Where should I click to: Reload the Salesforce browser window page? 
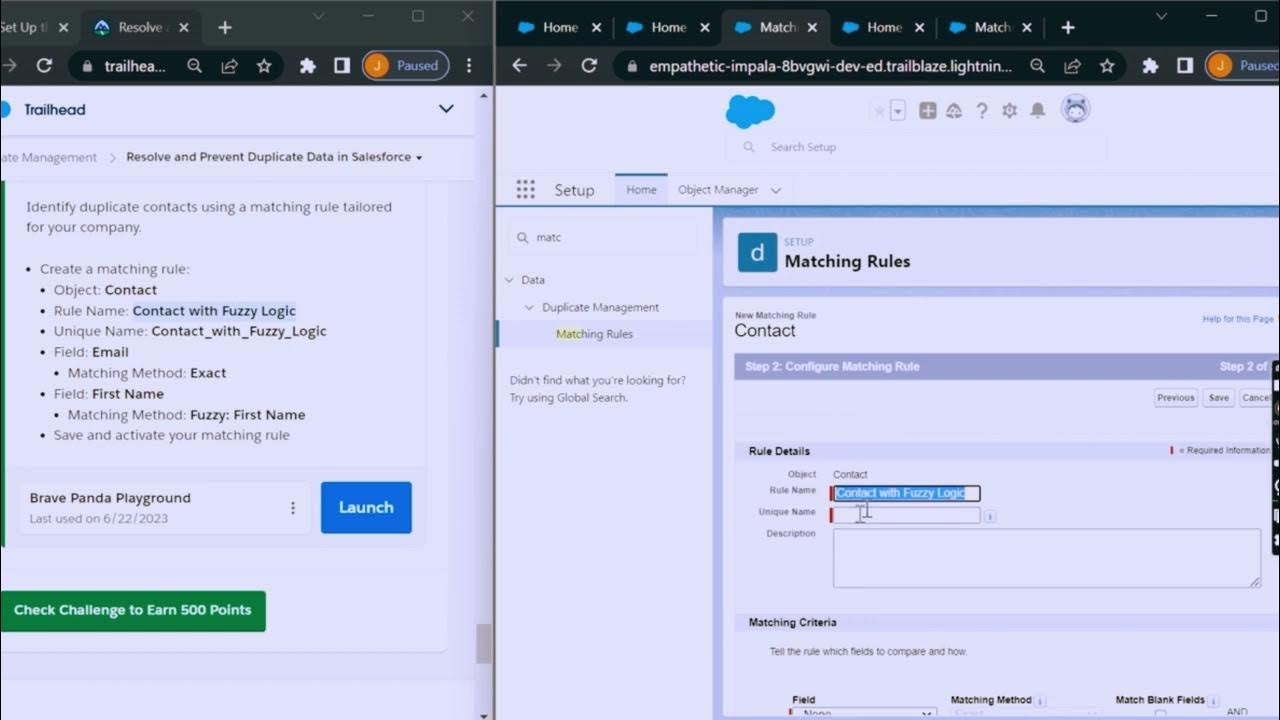pos(589,66)
